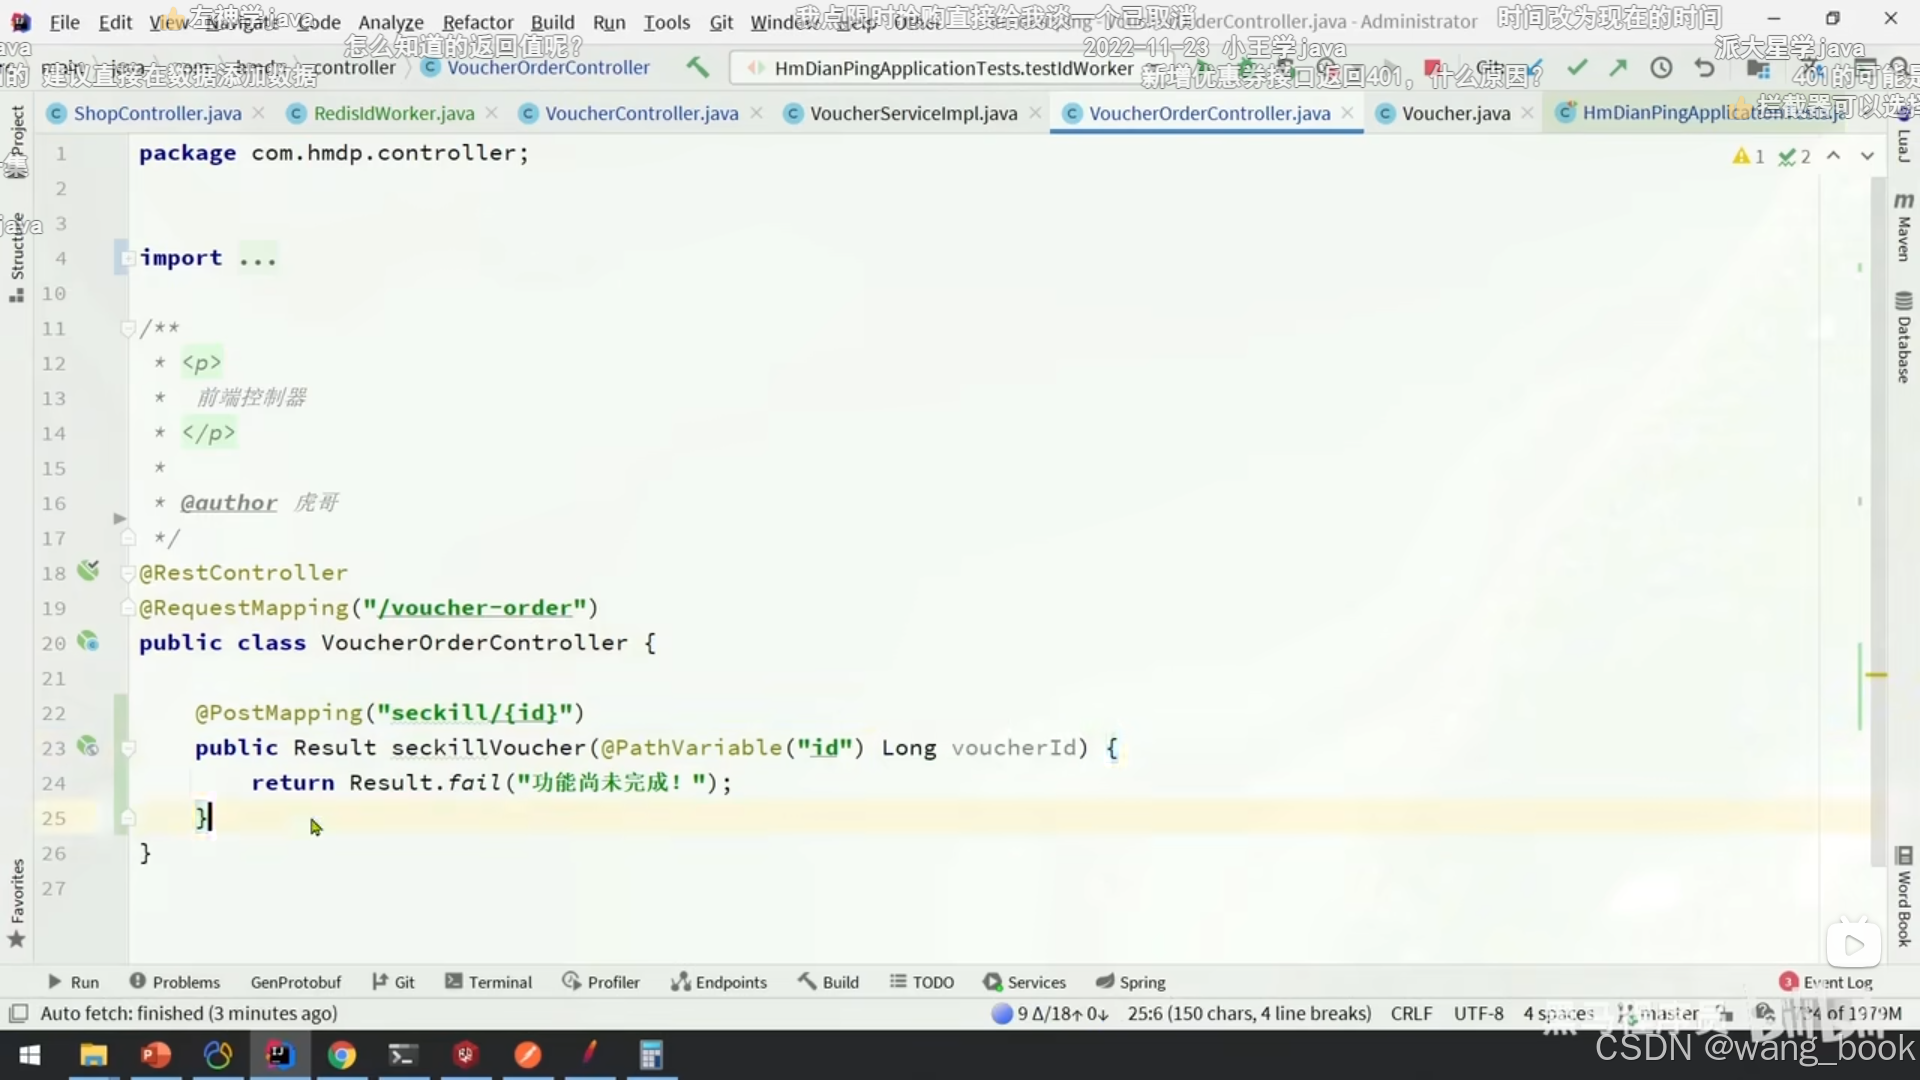Click the green Build hammer icon
Image resolution: width=1920 pixels, height=1080 pixels.
point(697,67)
